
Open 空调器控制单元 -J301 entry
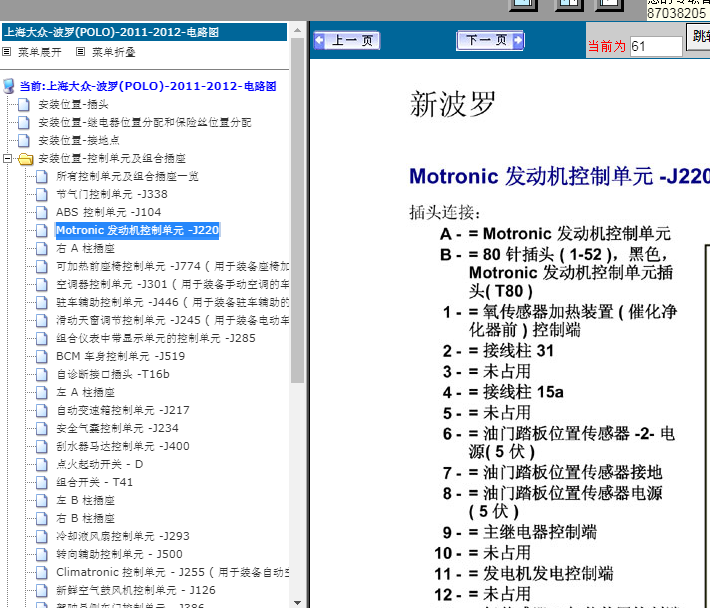click(173, 284)
